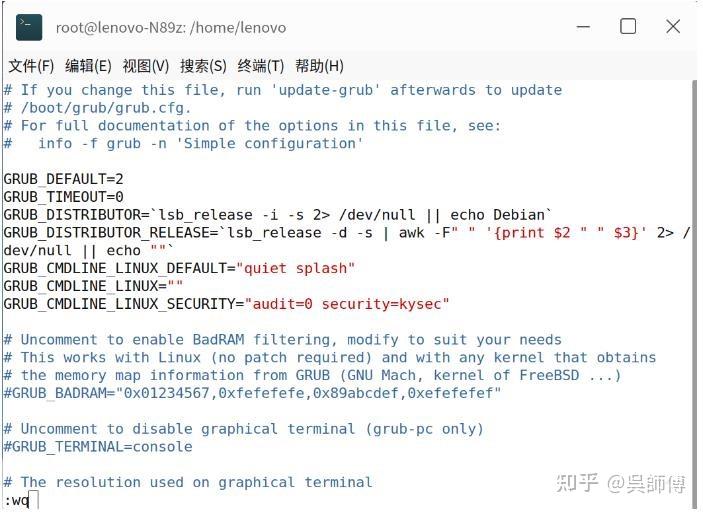Image resolution: width=703 pixels, height=512 pixels.
Task: Click the #GRUB_BADRAM commented line
Action: click(x=252, y=393)
